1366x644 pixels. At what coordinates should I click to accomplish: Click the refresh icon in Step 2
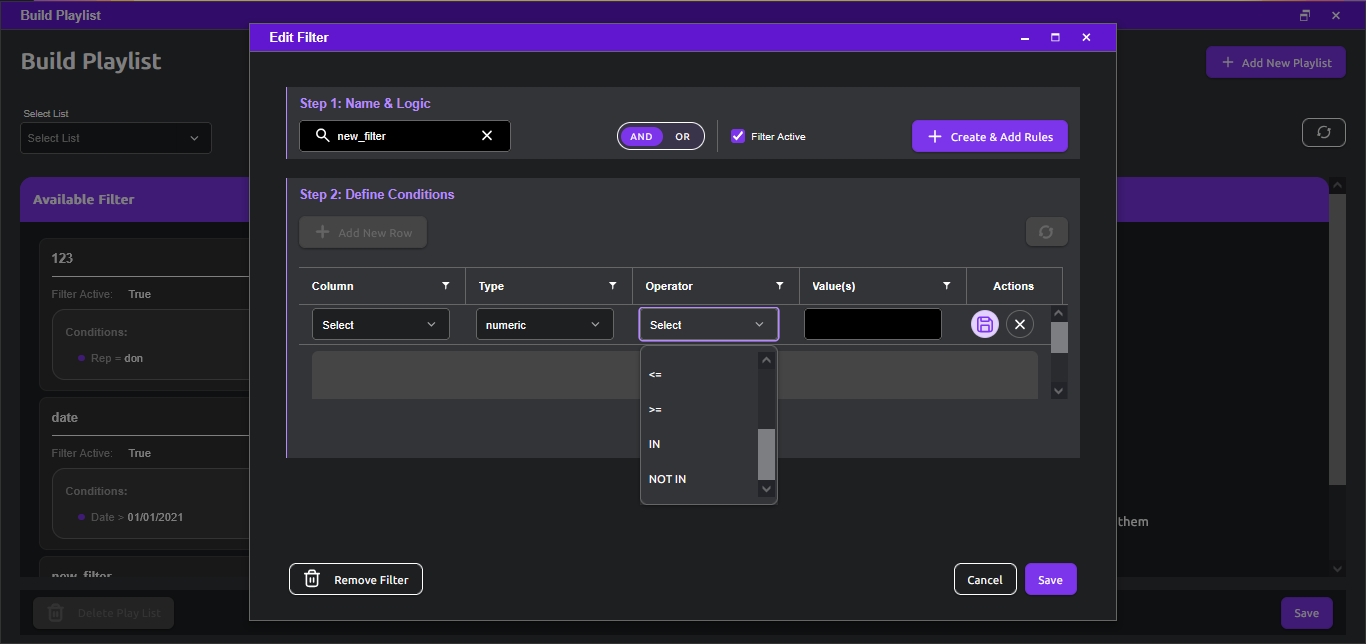pyautogui.click(x=1046, y=232)
